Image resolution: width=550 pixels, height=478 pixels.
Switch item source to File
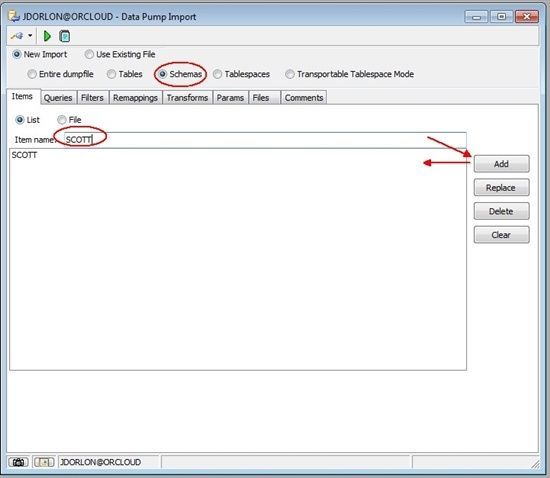coord(69,120)
